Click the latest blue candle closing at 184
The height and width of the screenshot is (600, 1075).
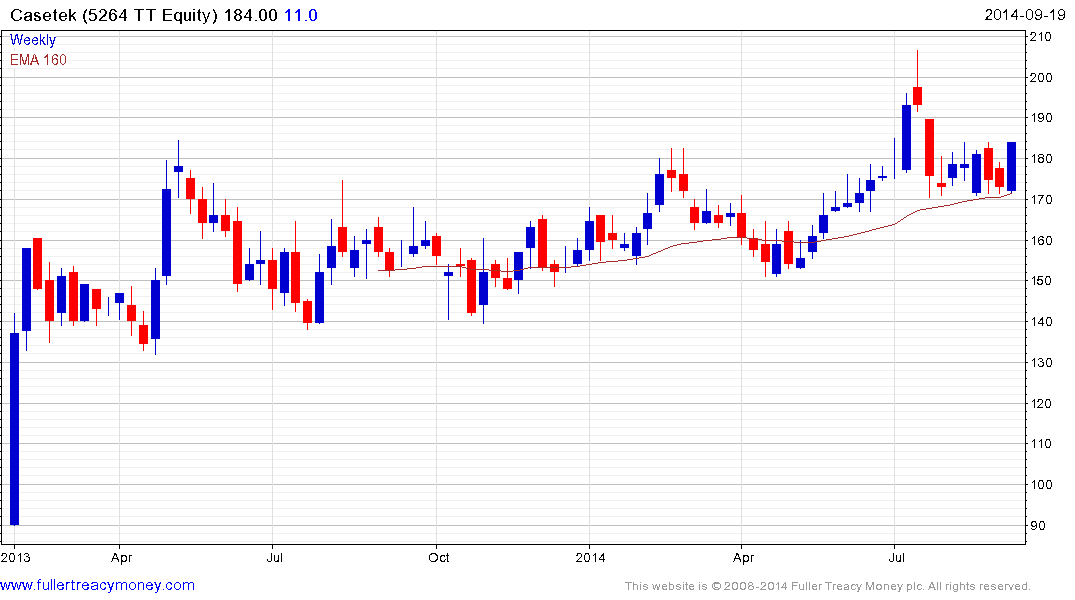1011,167
